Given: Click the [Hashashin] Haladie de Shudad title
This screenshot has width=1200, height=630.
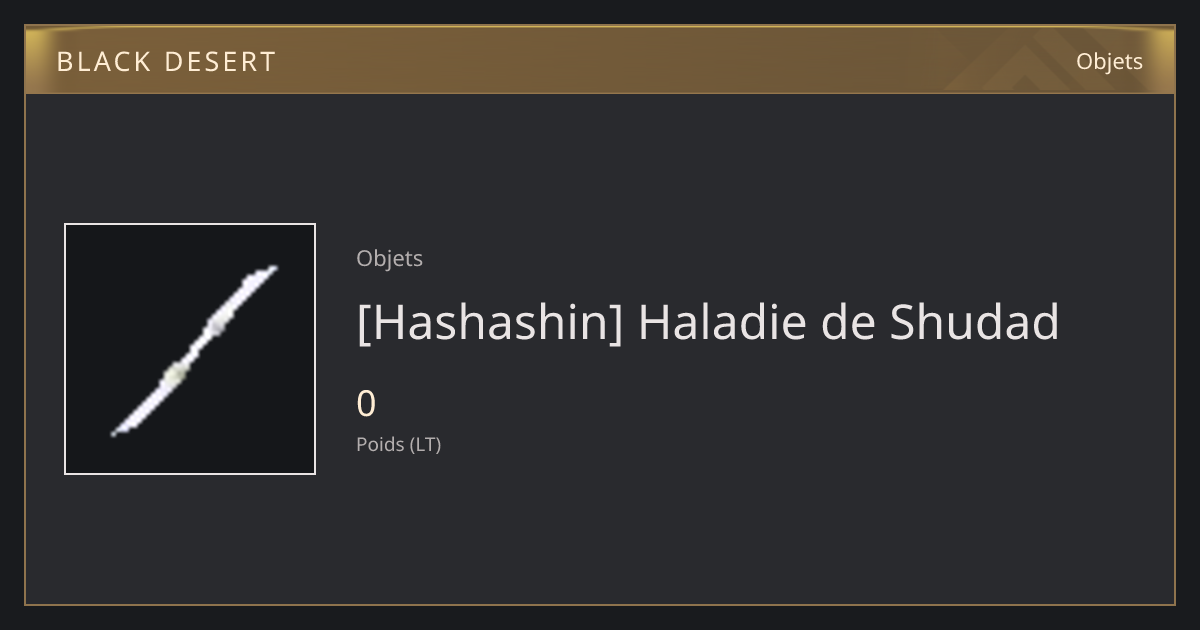Looking at the screenshot, I should [x=707, y=323].
